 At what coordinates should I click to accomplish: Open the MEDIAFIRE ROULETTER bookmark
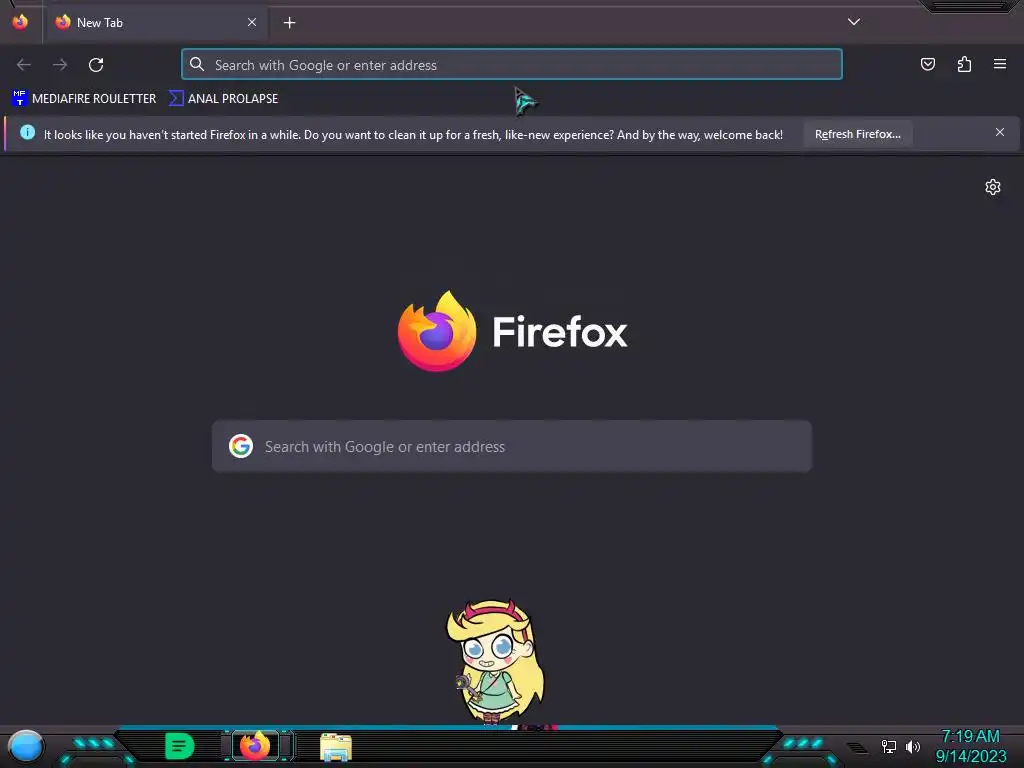click(x=84, y=99)
